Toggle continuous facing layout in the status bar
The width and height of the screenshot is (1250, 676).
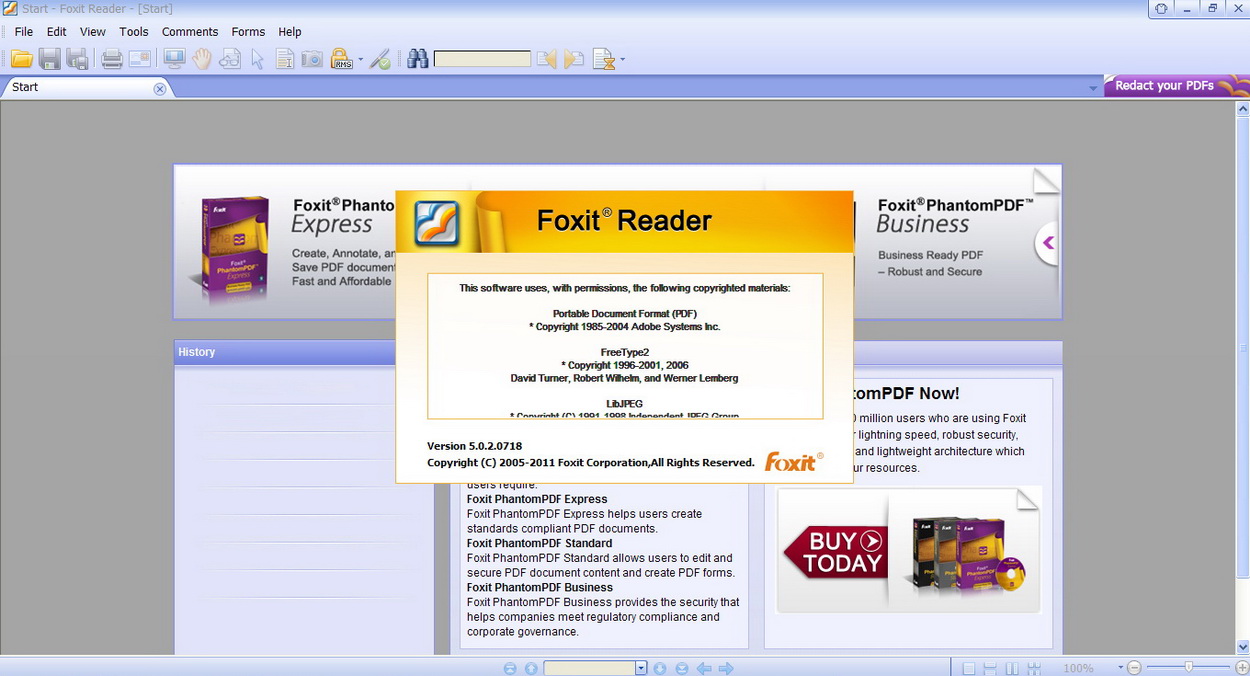1034,668
